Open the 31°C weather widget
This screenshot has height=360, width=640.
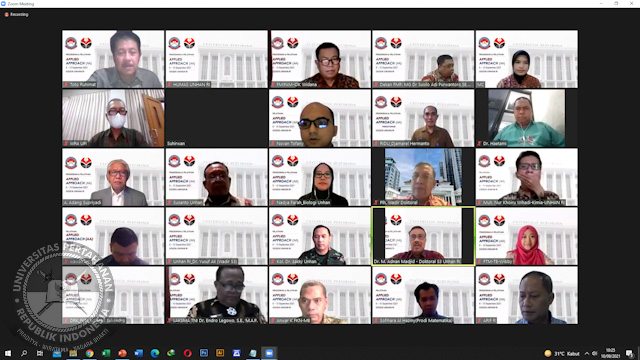562,353
